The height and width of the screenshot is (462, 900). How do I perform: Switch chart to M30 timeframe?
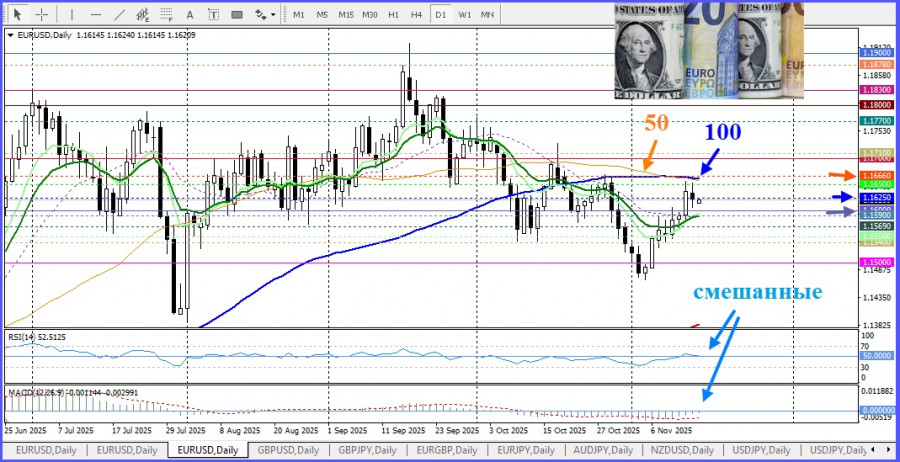pos(369,14)
